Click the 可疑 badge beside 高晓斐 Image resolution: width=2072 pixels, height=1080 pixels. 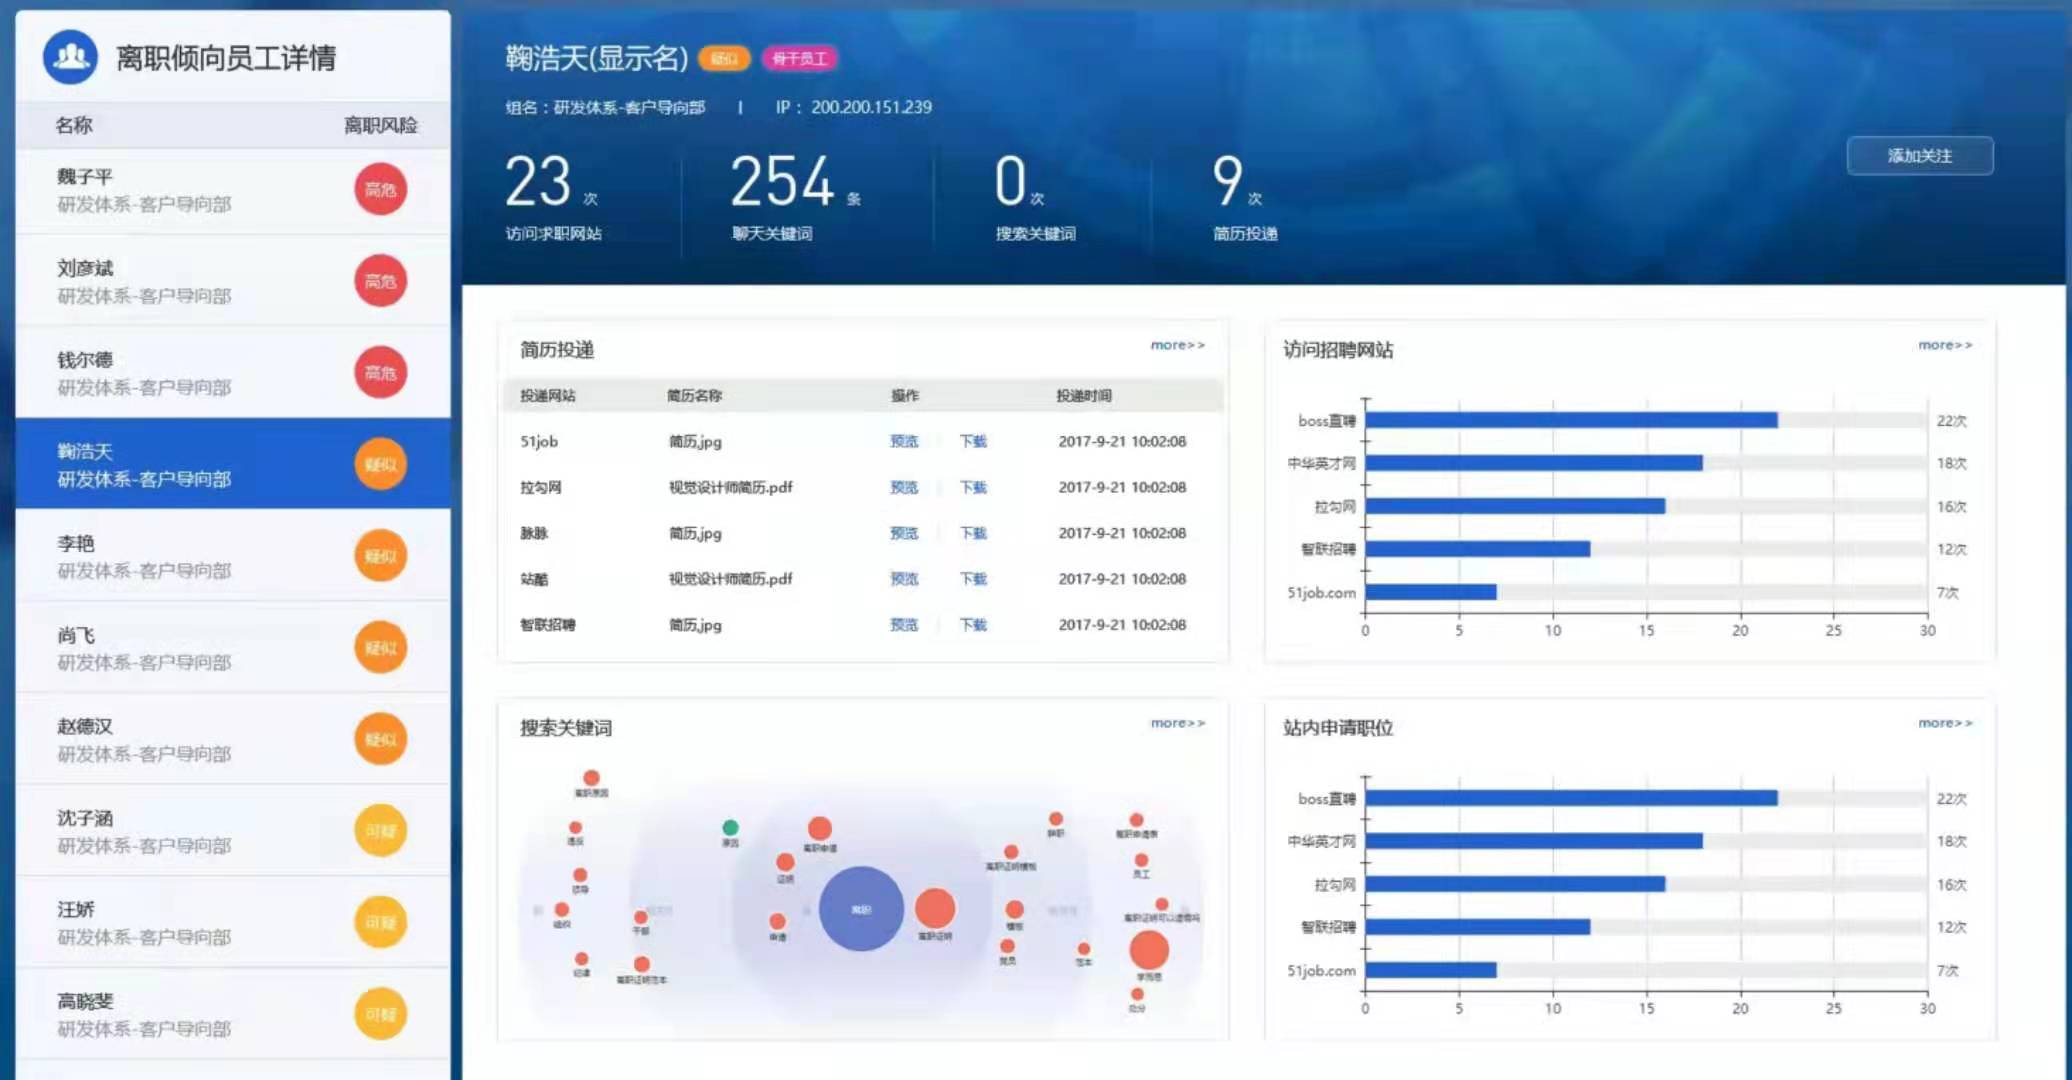point(381,1013)
